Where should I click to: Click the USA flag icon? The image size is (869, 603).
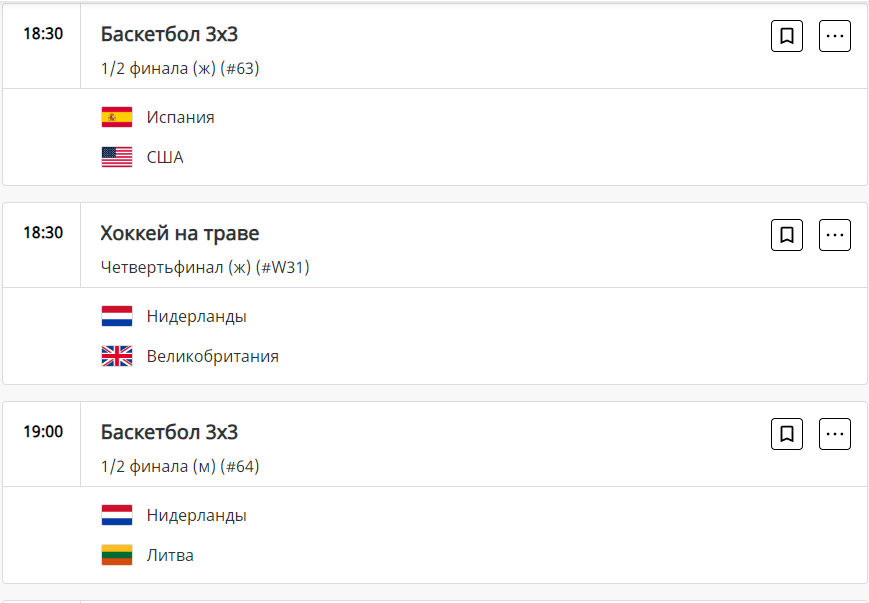pos(117,157)
